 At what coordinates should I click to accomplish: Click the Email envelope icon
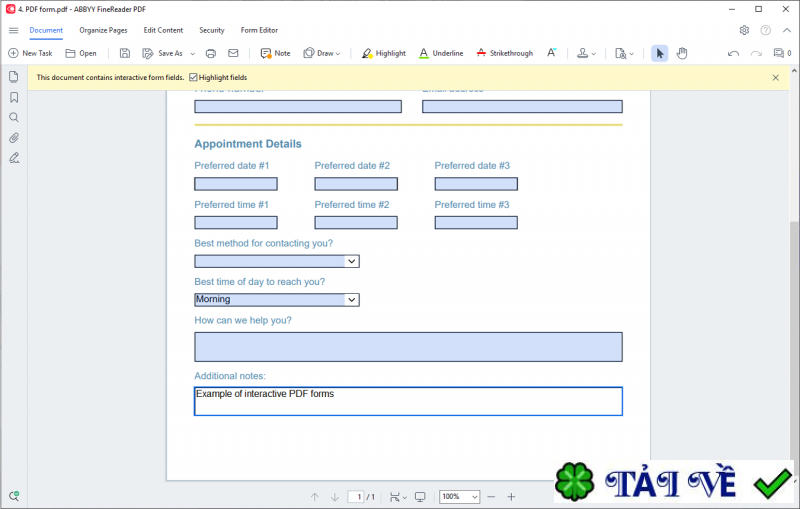click(x=233, y=53)
